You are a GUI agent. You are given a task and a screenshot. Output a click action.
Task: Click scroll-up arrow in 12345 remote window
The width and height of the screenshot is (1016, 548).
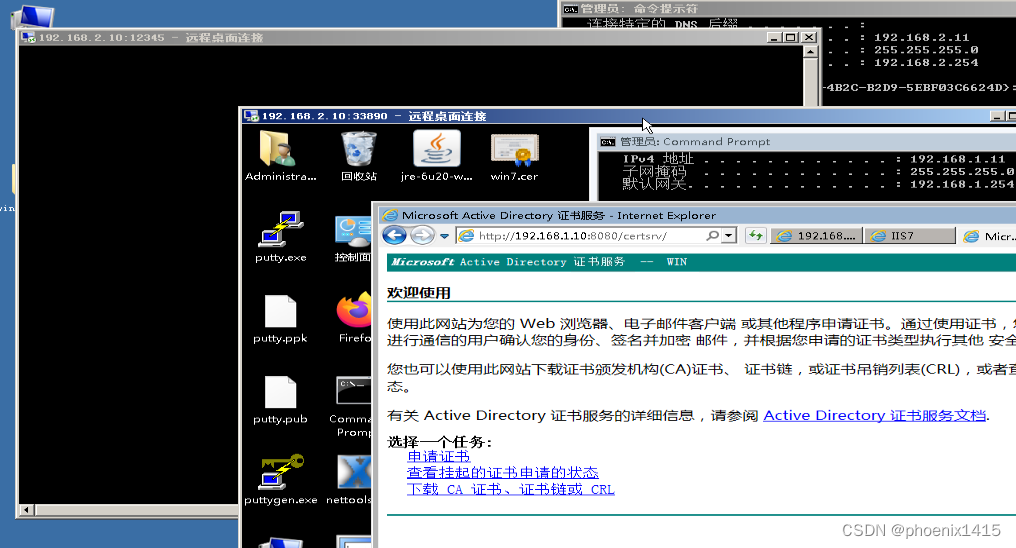(810, 52)
